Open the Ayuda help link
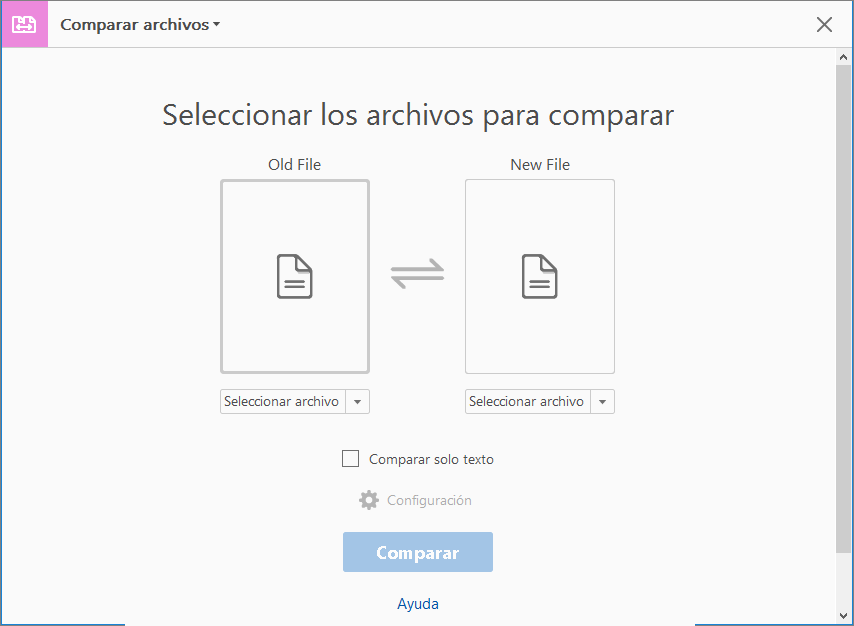Screen dimensions: 854x626 coord(417,603)
